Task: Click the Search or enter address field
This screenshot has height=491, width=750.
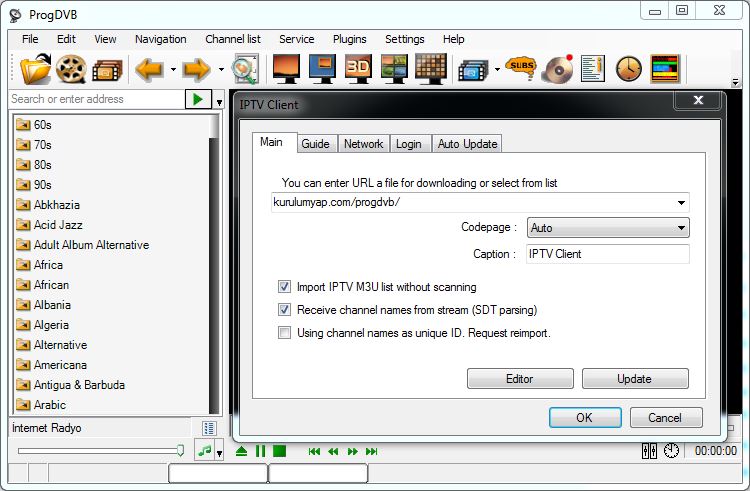Action: (97, 99)
